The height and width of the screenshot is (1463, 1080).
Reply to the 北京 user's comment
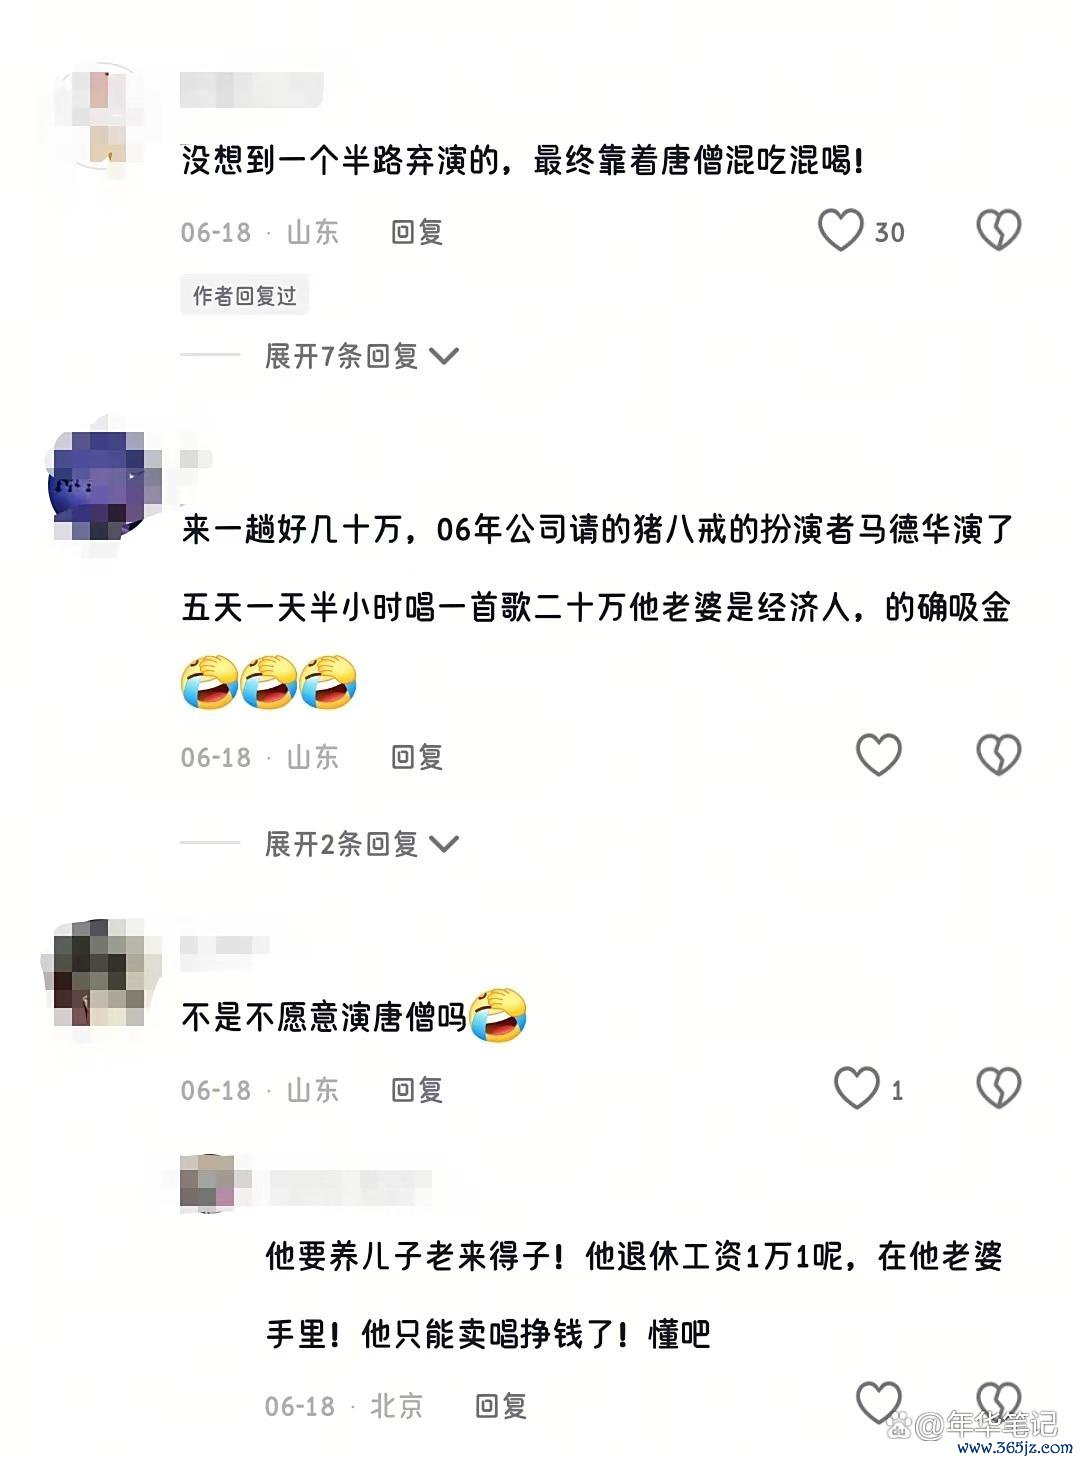point(501,1406)
